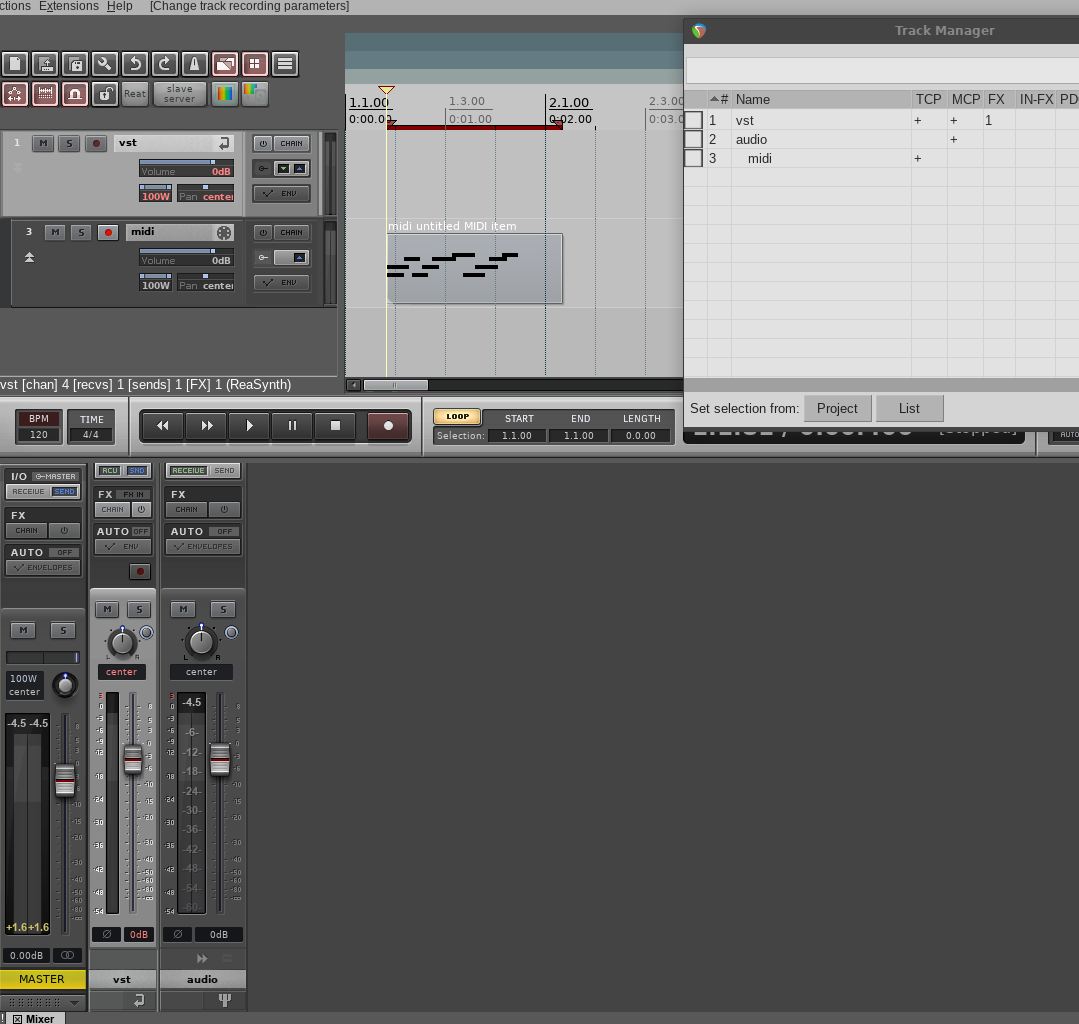Toggle the auto-crossfade toolbar icon

pyautogui.click(x=224, y=64)
